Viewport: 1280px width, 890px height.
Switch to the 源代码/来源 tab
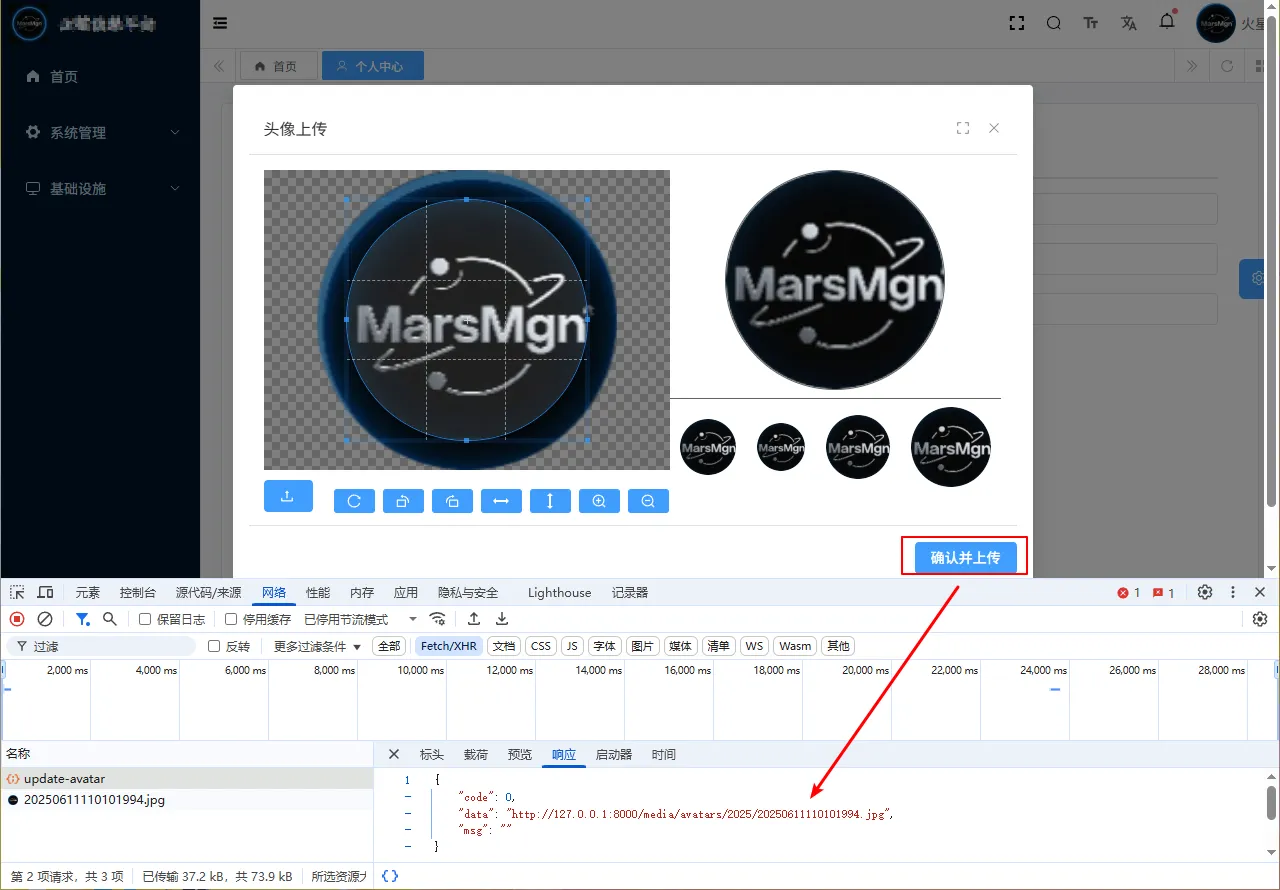tap(209, 592)
